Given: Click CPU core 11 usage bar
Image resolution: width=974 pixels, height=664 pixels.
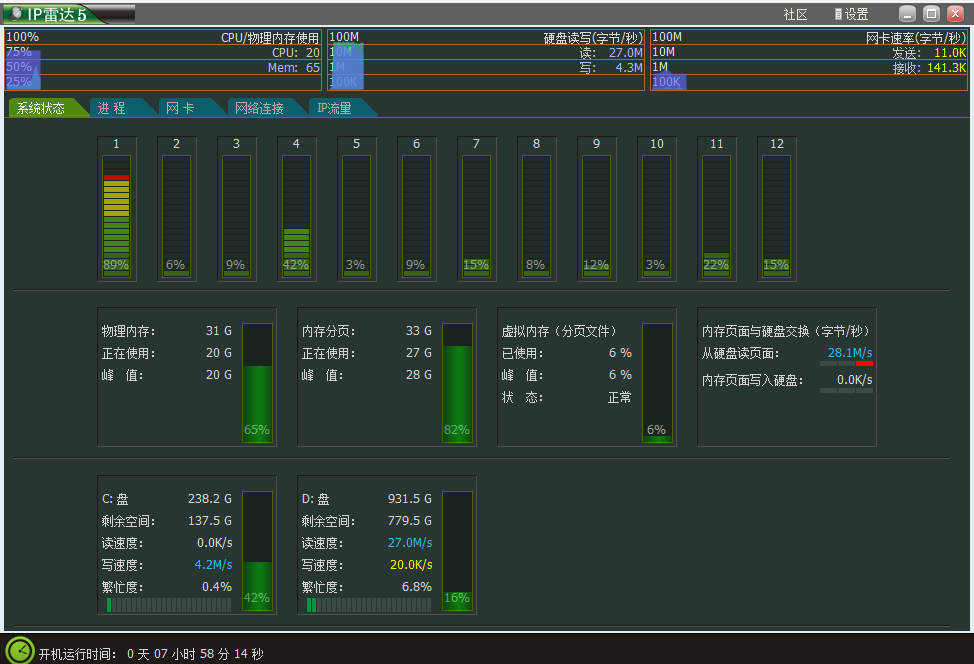Looking at the screenshot, I should (x=716, y=216).
